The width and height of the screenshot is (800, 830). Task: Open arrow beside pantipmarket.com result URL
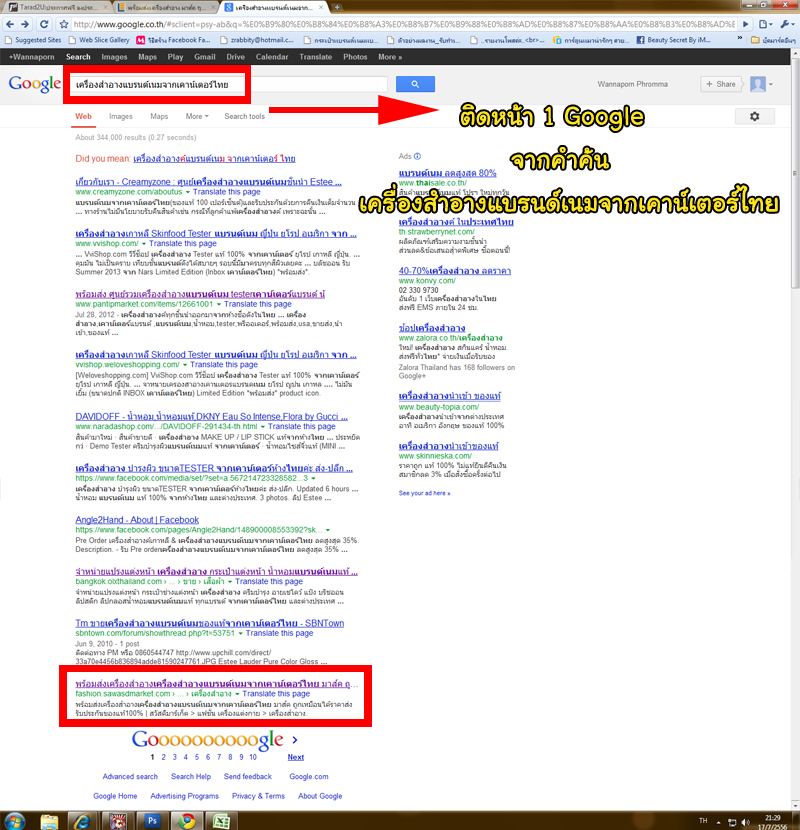pyautogui.click(x=219, y=304)
